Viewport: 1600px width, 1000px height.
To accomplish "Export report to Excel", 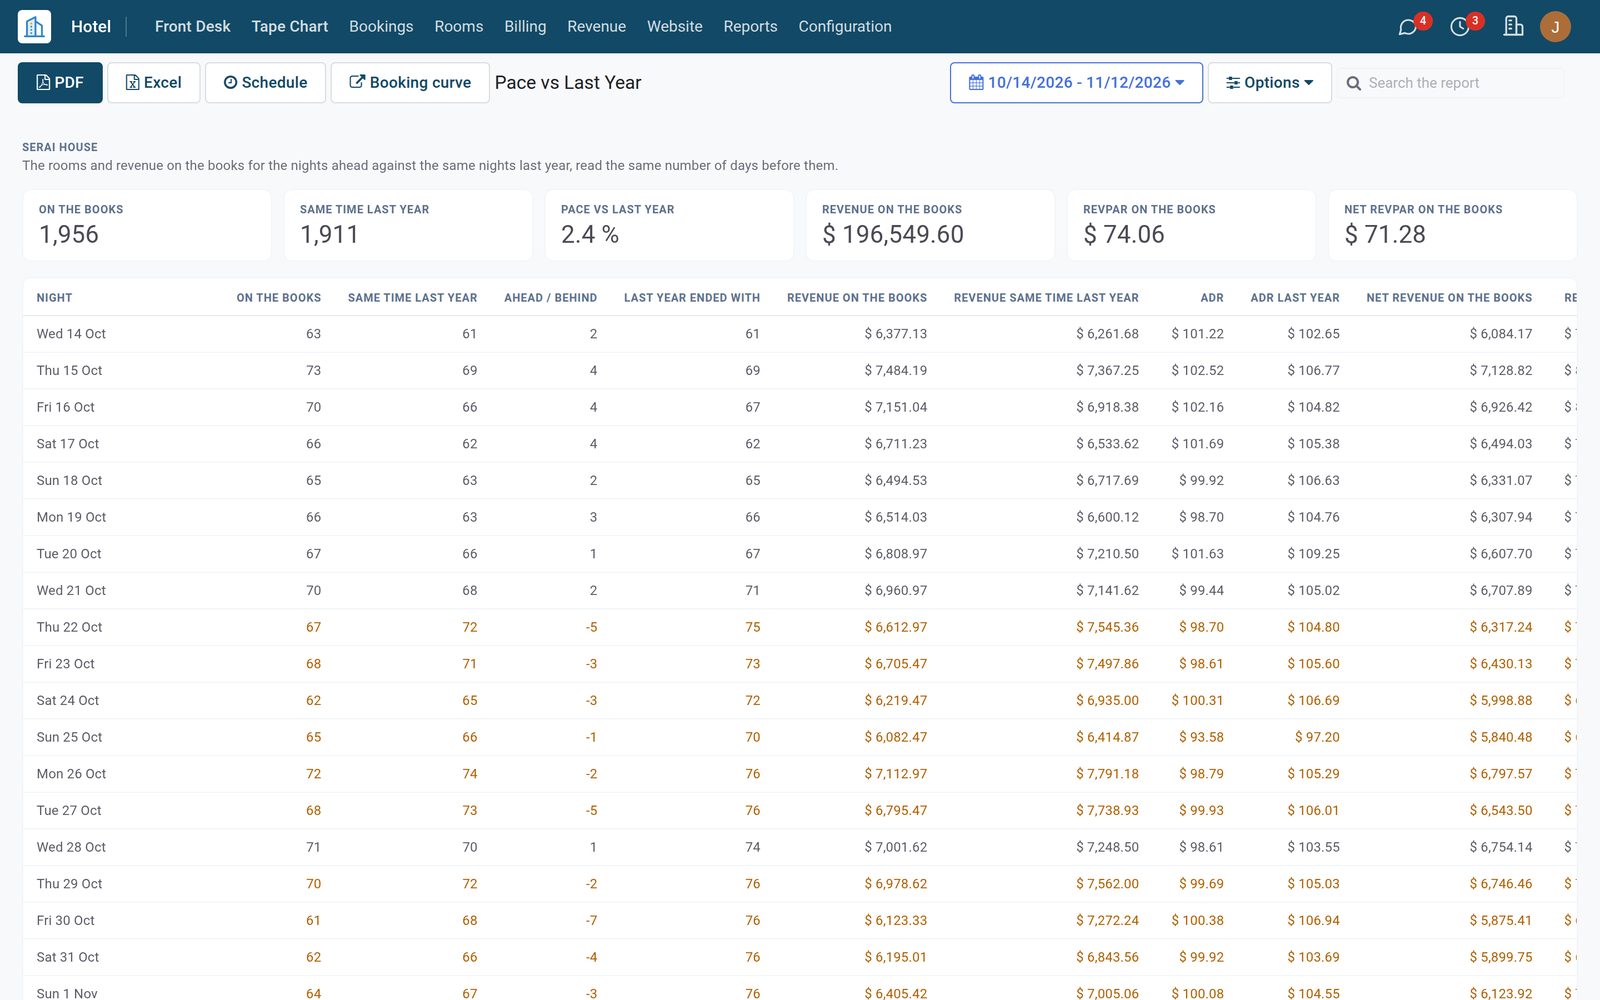I will (x=153, y=83).
